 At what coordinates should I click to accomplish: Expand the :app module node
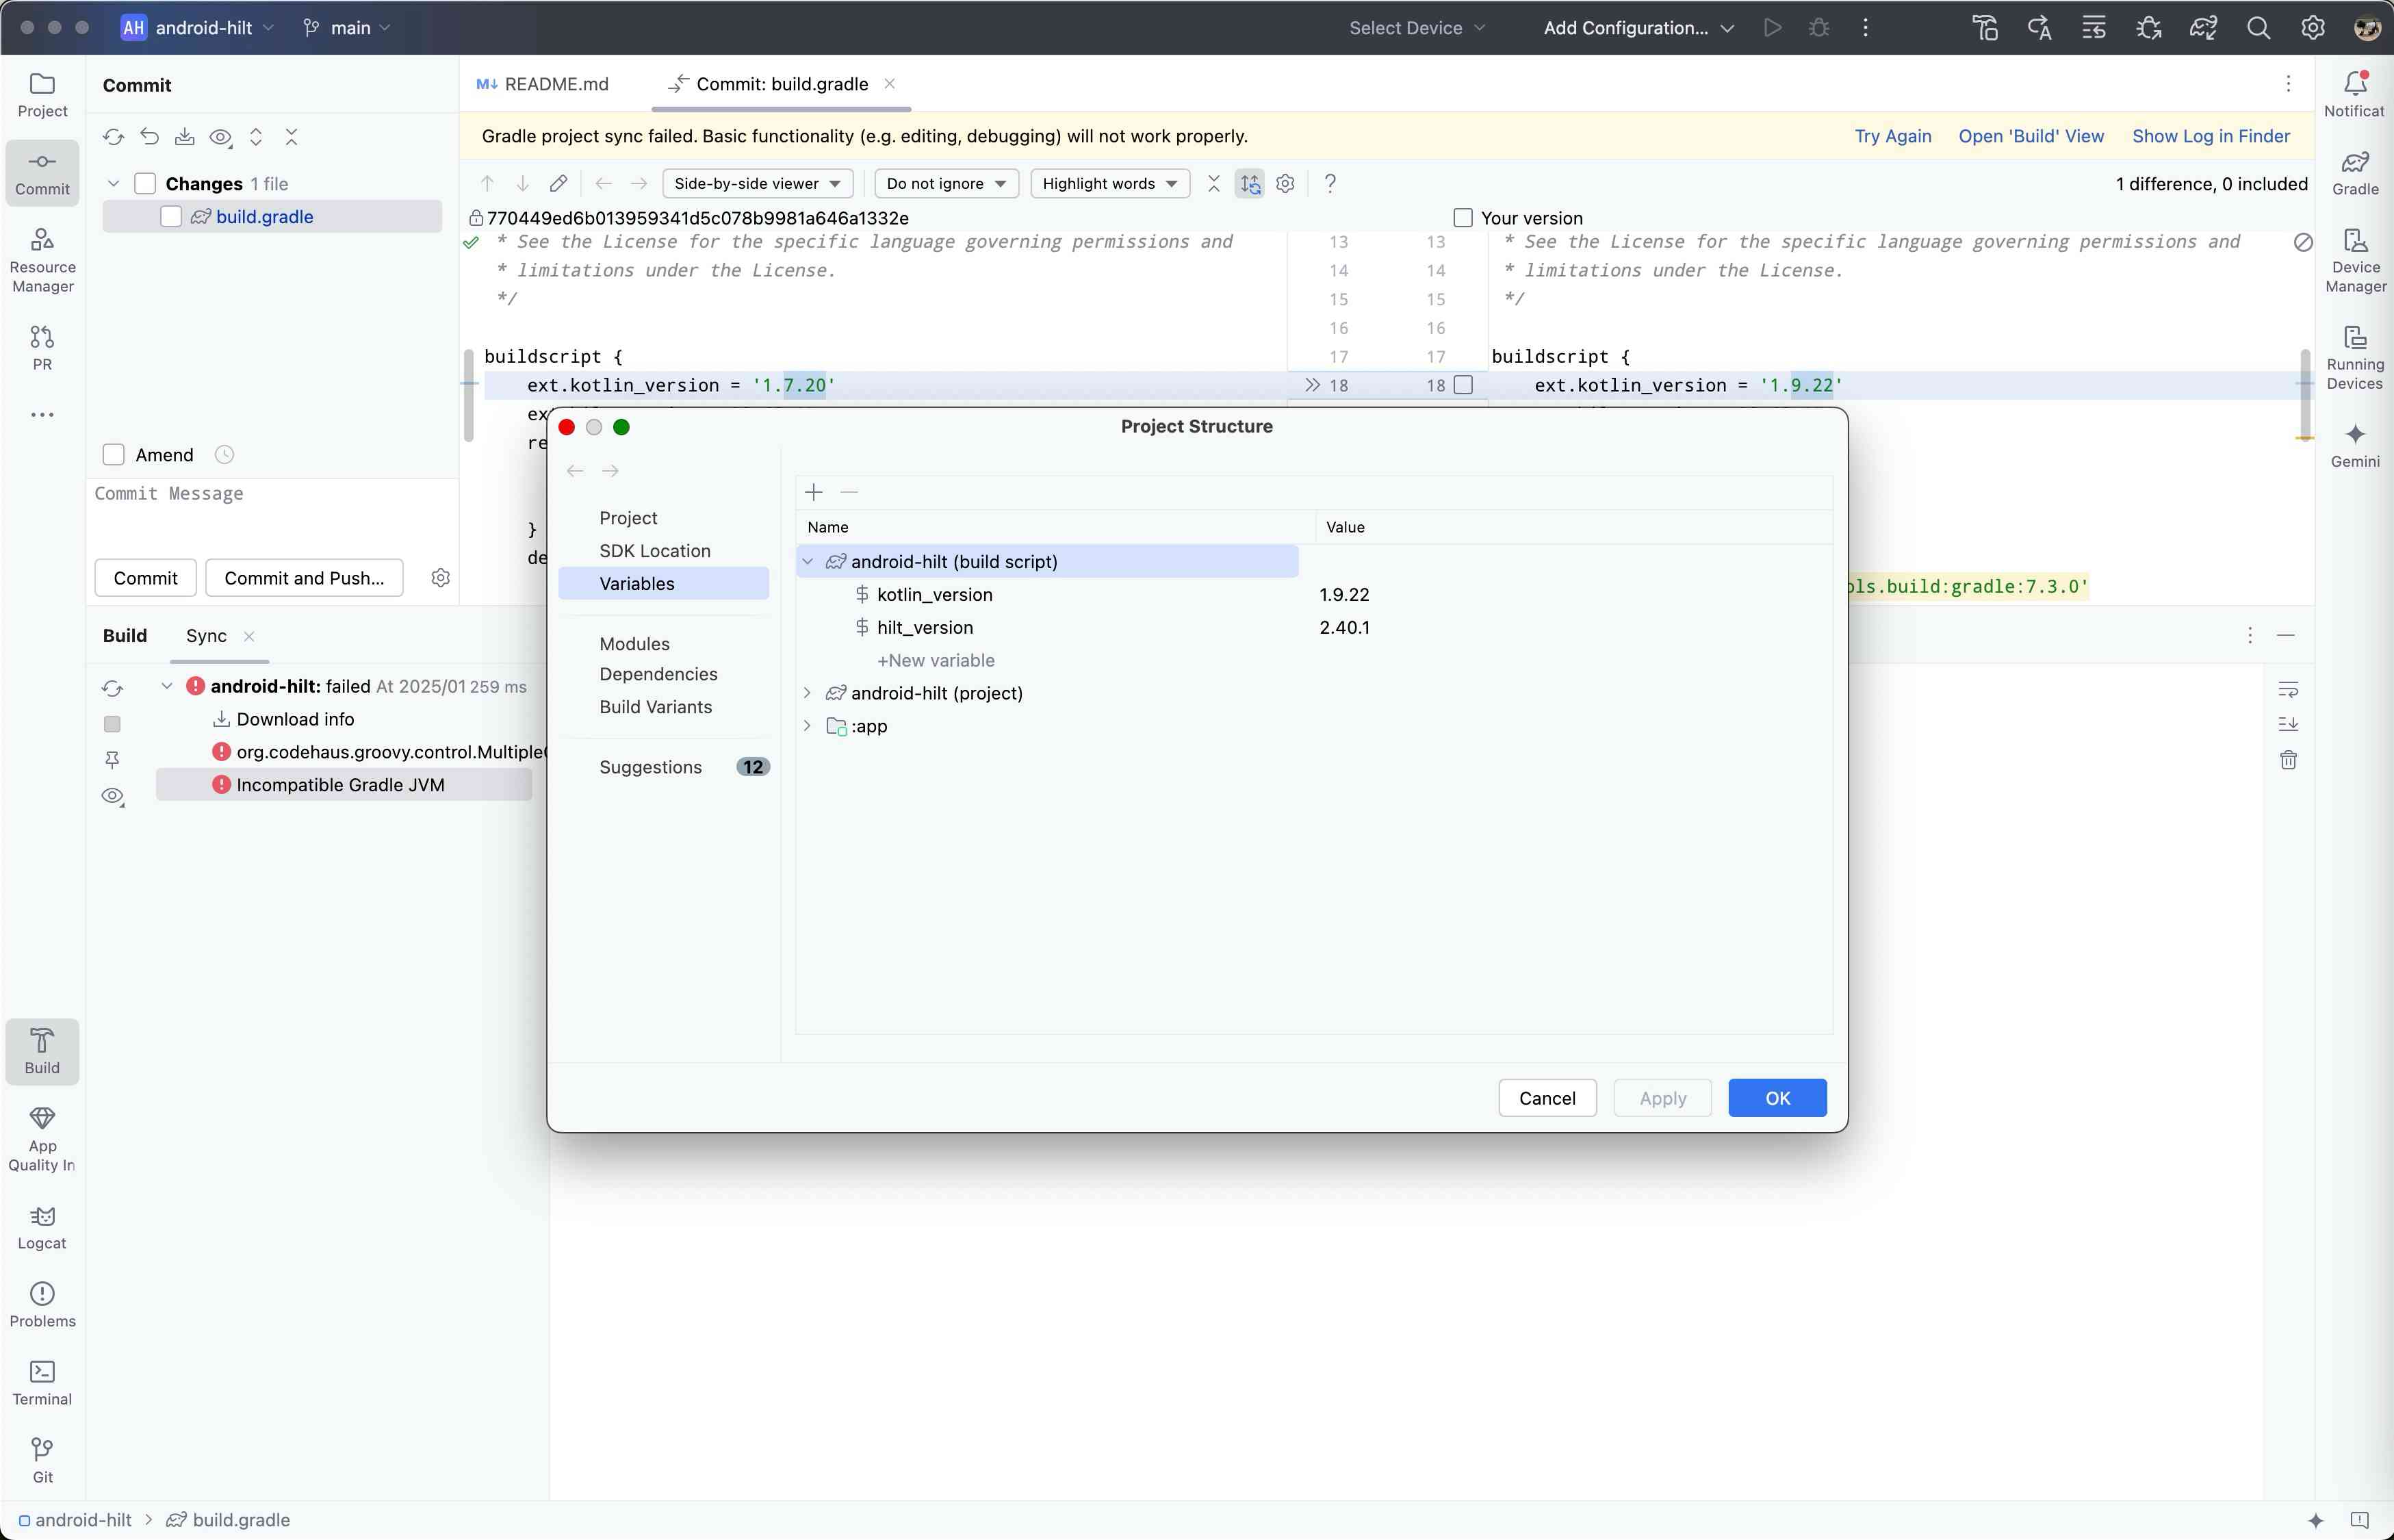[807, 726]
